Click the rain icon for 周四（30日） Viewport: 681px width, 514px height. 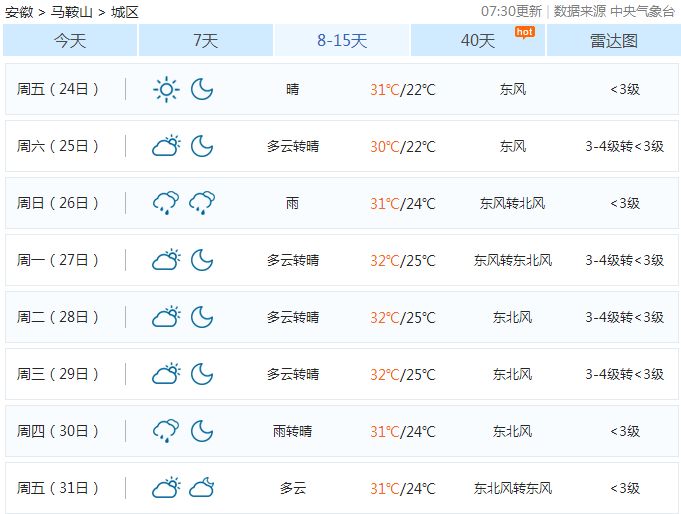(166, 431)
